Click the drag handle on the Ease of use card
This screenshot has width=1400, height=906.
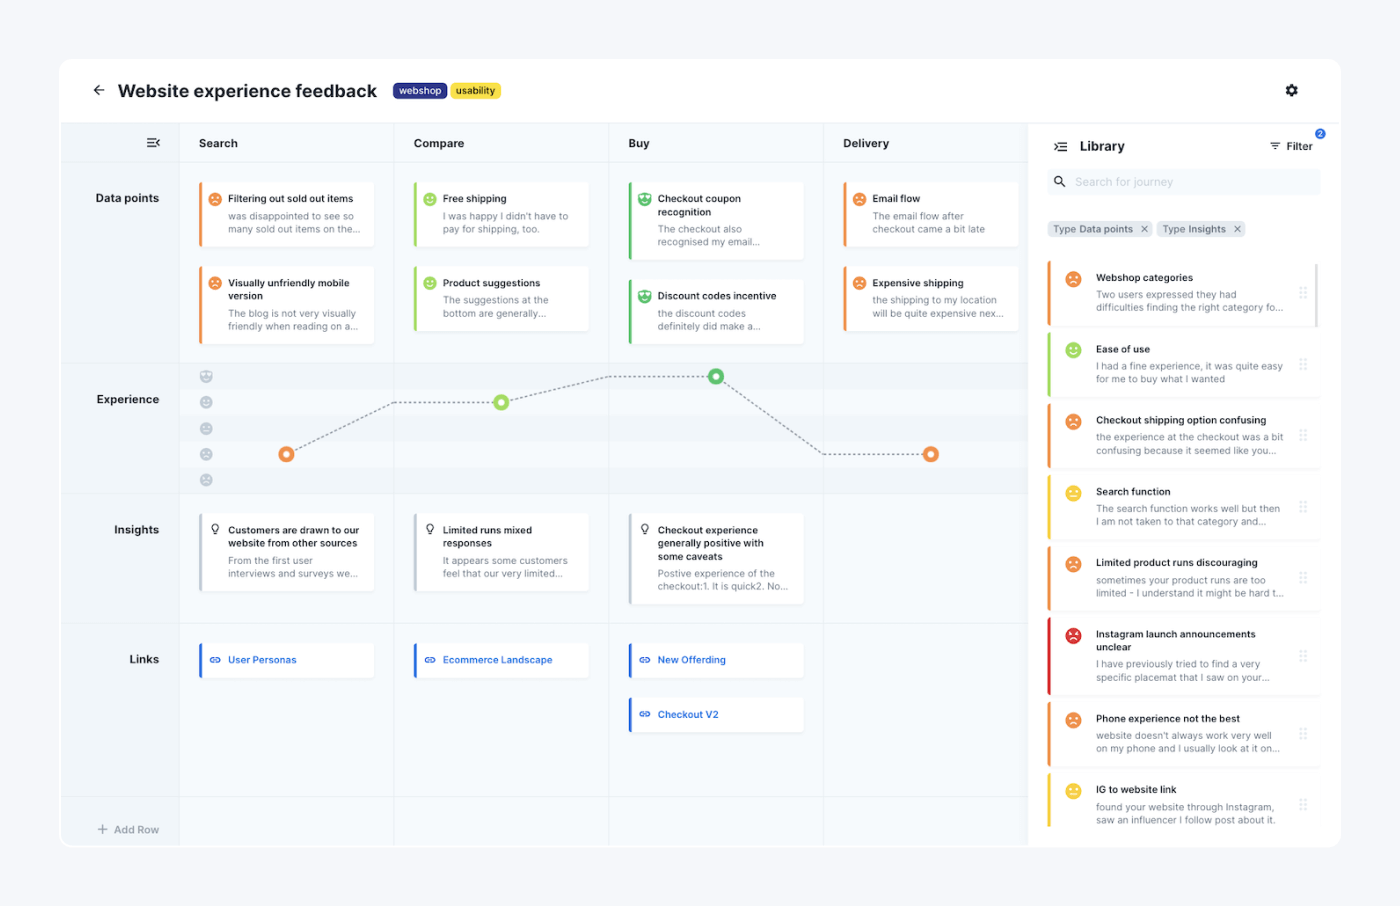tap(1303, 364)
